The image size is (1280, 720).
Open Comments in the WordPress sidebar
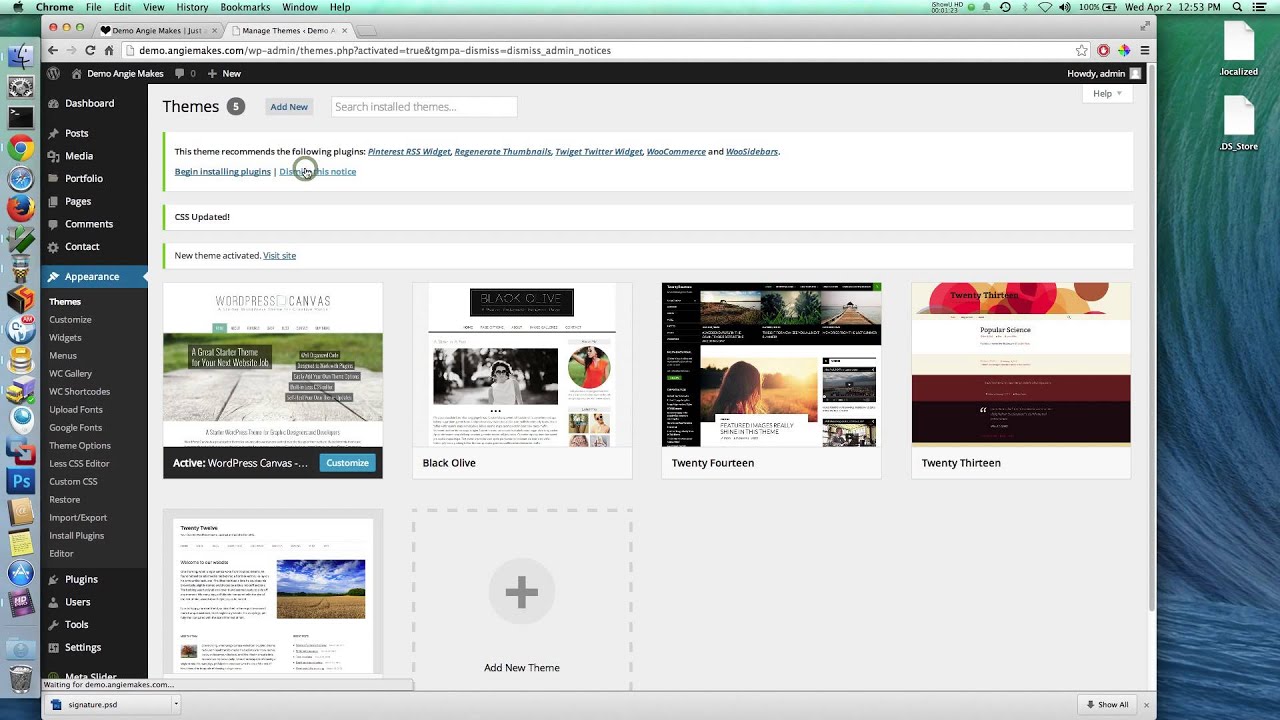[89, 224]
